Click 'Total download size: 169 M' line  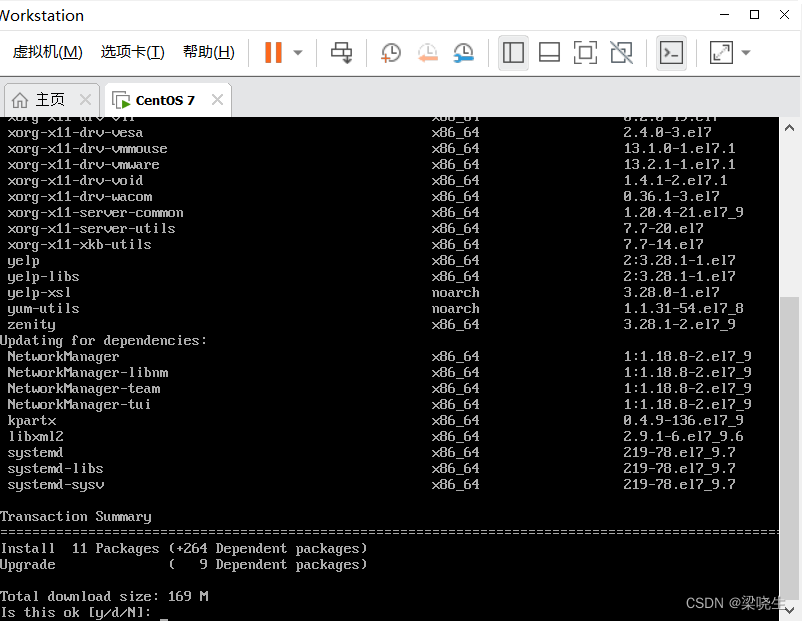pyautogui.click(x=104, y=596)
